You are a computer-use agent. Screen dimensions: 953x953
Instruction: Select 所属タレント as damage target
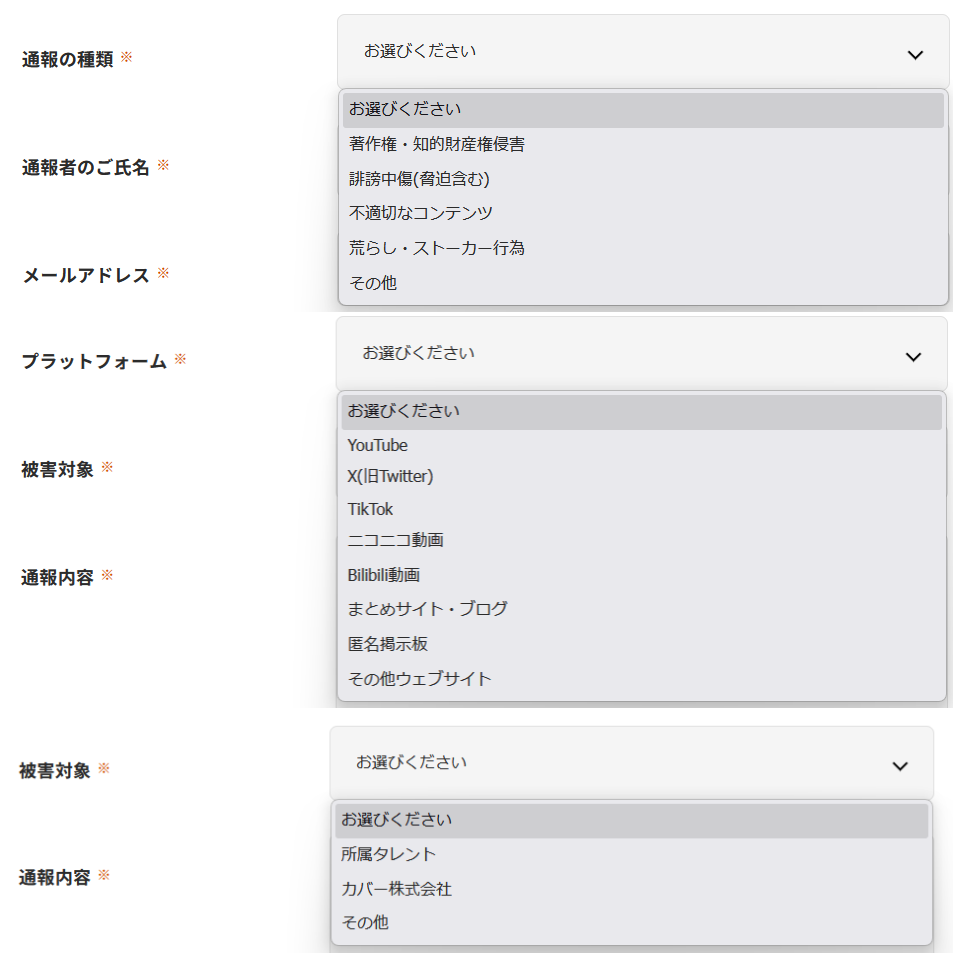[388, 854]
